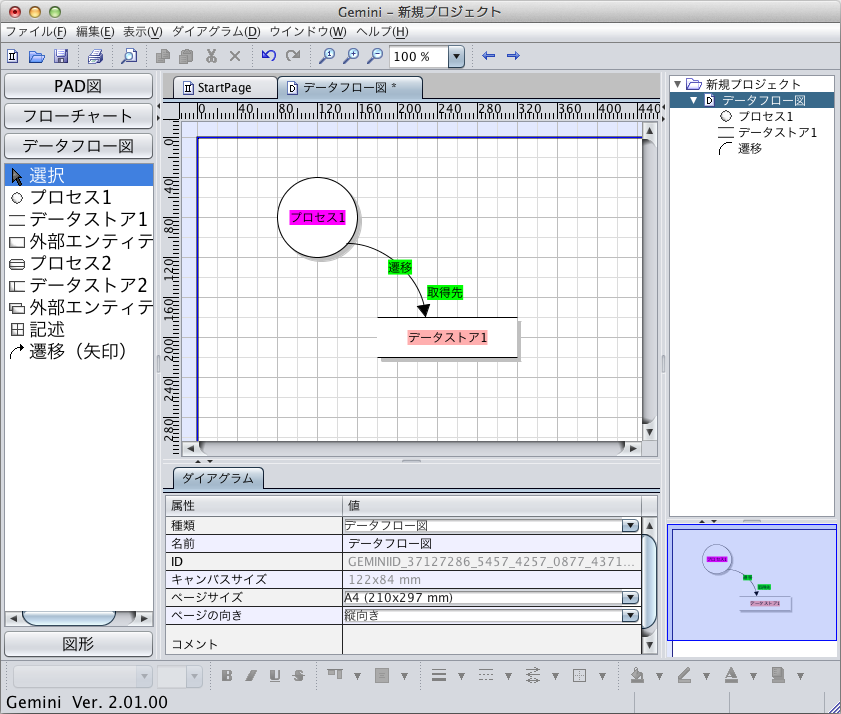
Task: Open a file with folder icon
Action: click(x=36, y=56)
